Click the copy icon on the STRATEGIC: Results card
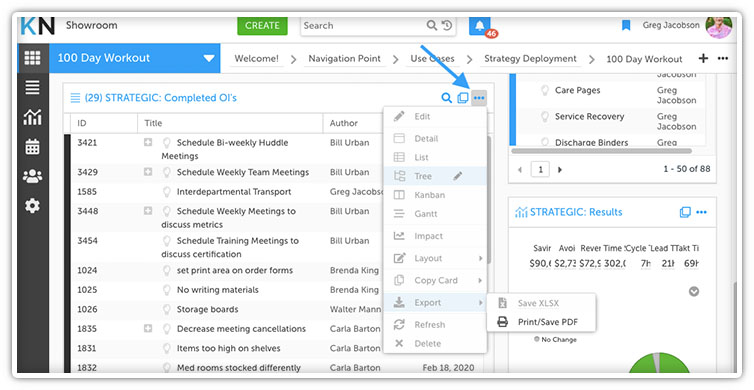Image resolution: width=754 pixels, height=390 pixels. [685, 212]
